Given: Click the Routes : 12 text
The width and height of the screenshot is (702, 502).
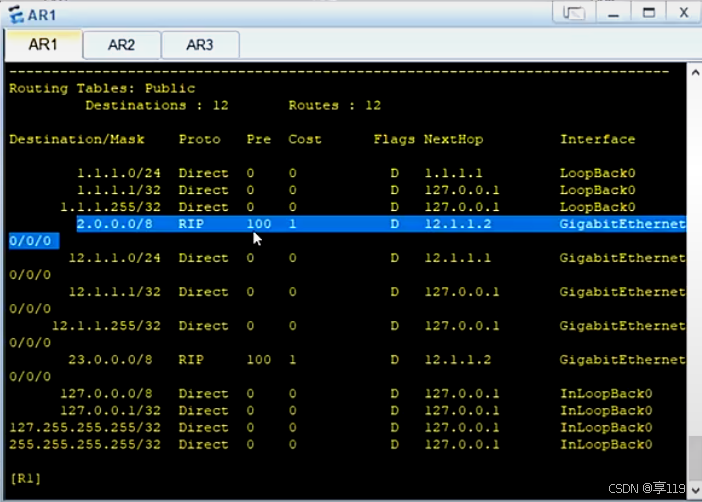Looking at the screenshot, I should (x=334, y=106).
